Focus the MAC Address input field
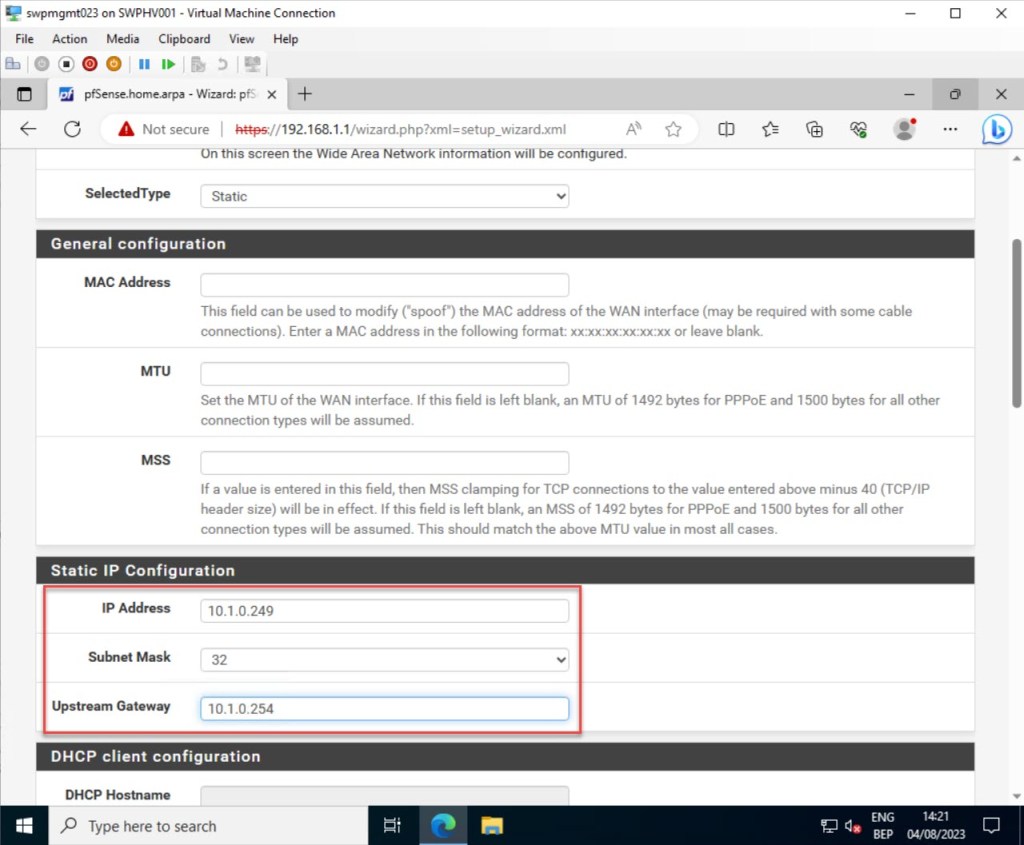 click(x=384, y=285)
